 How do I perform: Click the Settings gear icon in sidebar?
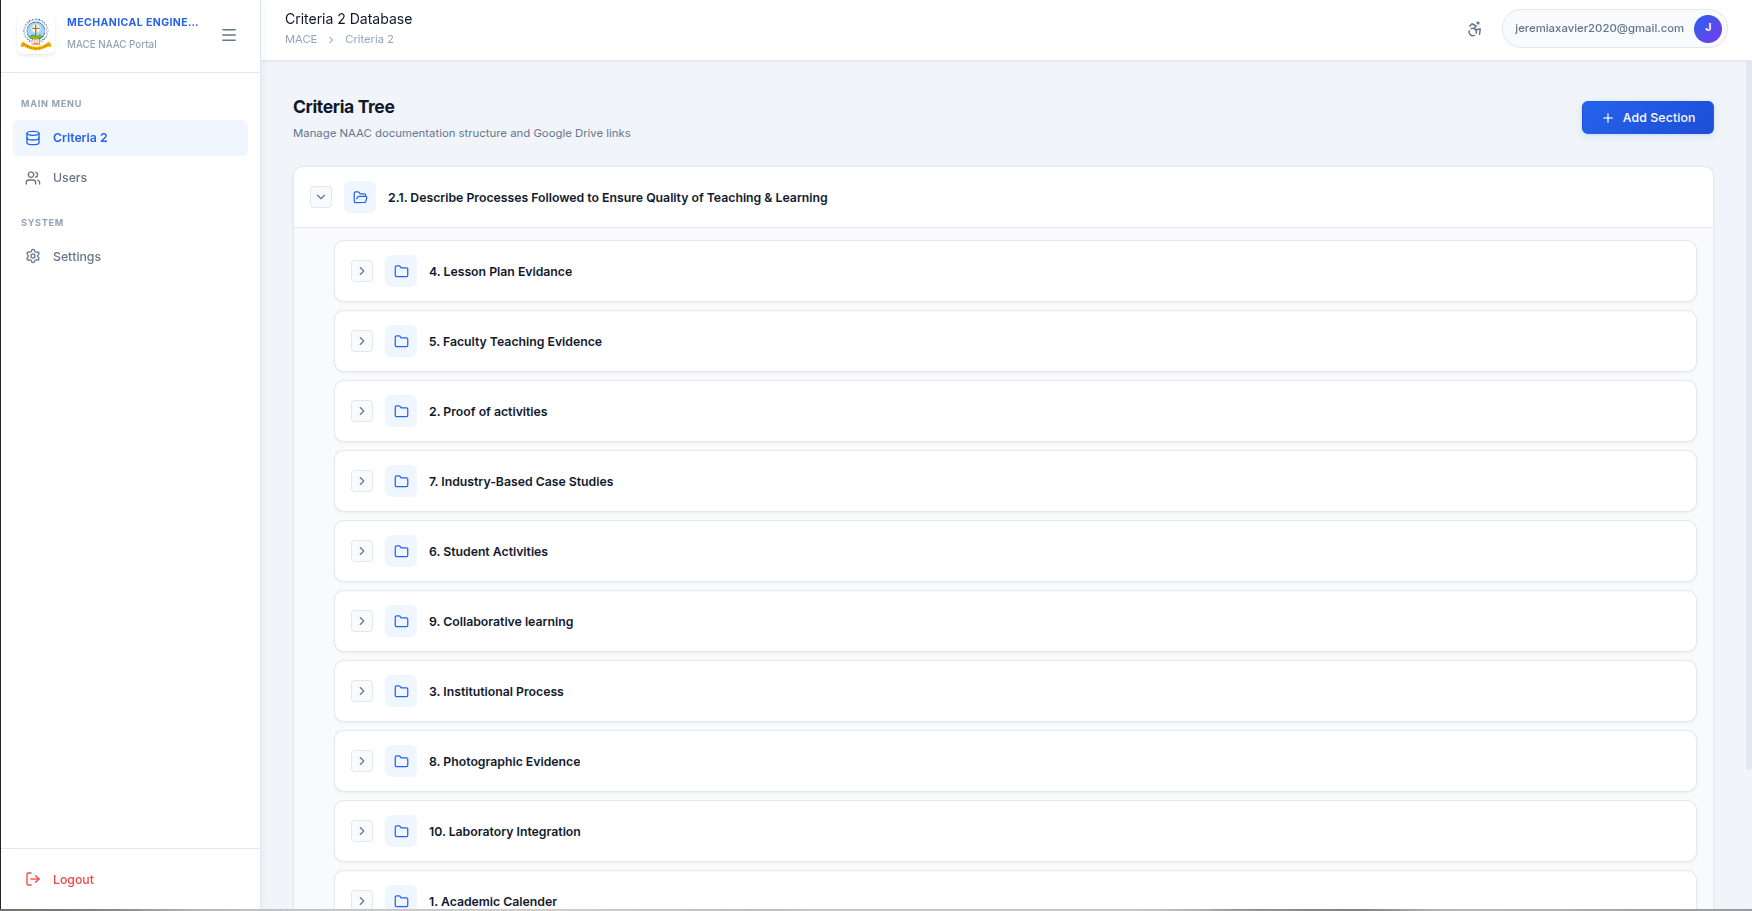pos(33,257)
